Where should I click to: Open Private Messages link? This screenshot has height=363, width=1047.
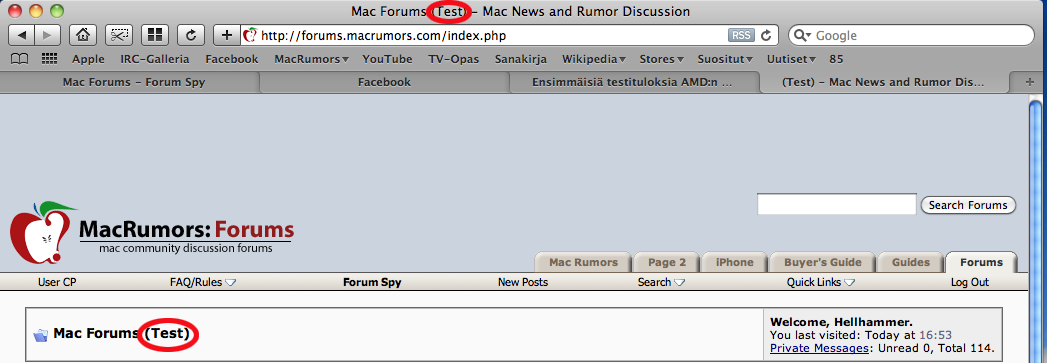[819, 348]
